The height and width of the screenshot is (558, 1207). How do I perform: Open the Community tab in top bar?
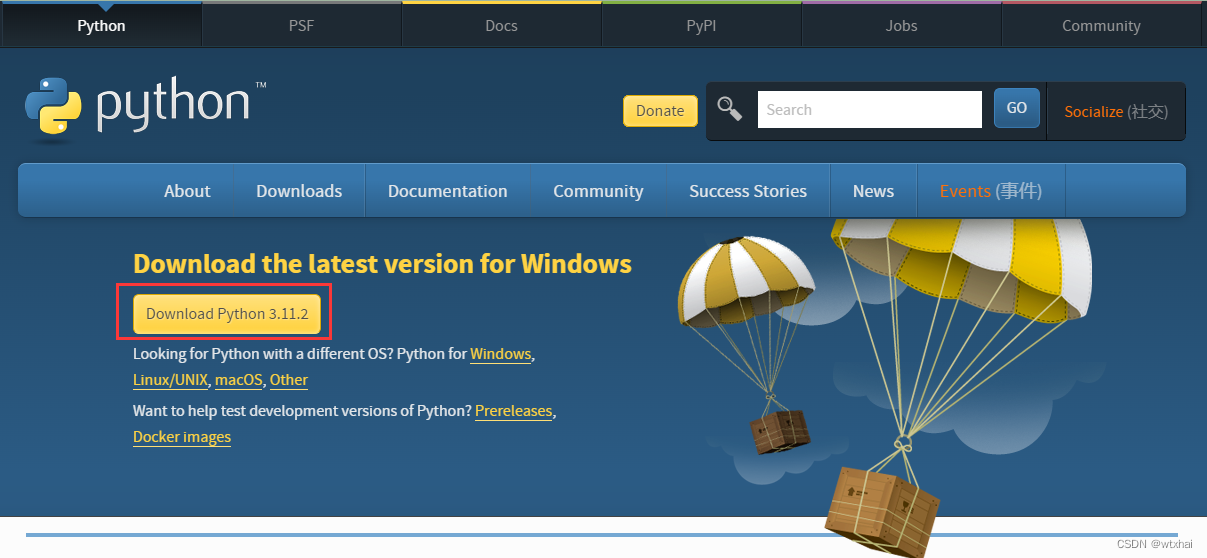coord(1101,25)
